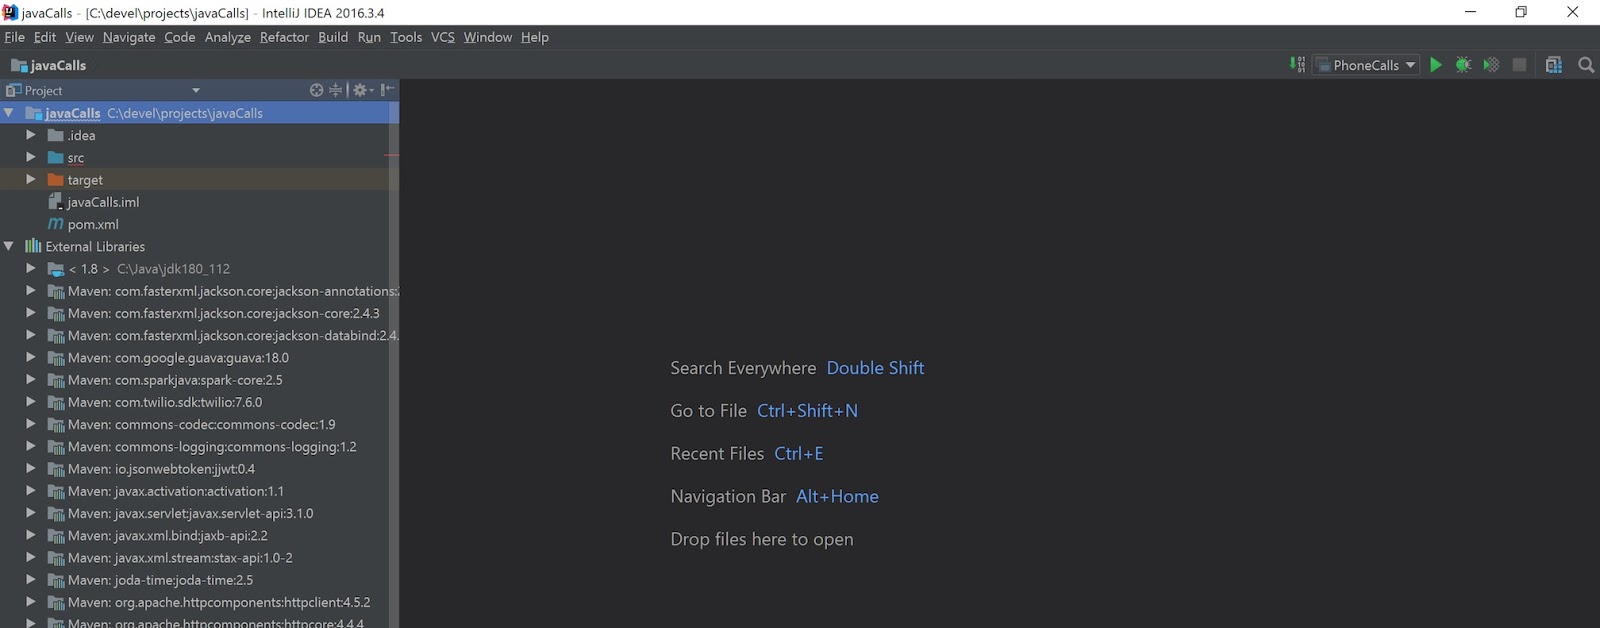
Task: Expand the spark-core:2.5 library node
Action: (x=31, y=379)
